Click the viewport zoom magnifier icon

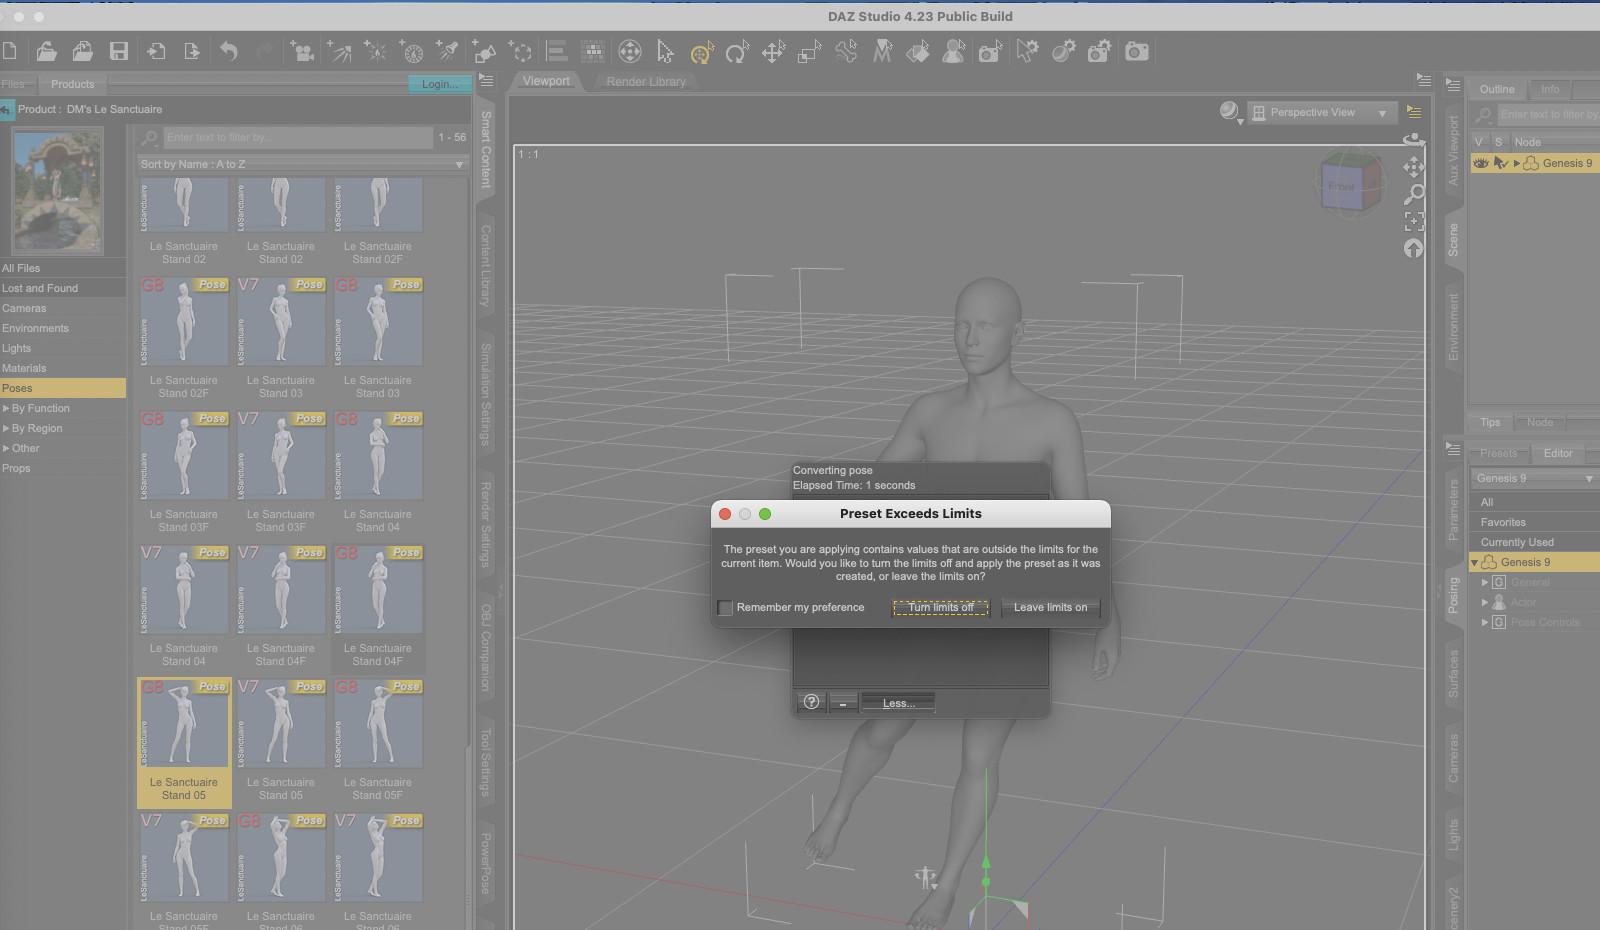(1414, 193)
